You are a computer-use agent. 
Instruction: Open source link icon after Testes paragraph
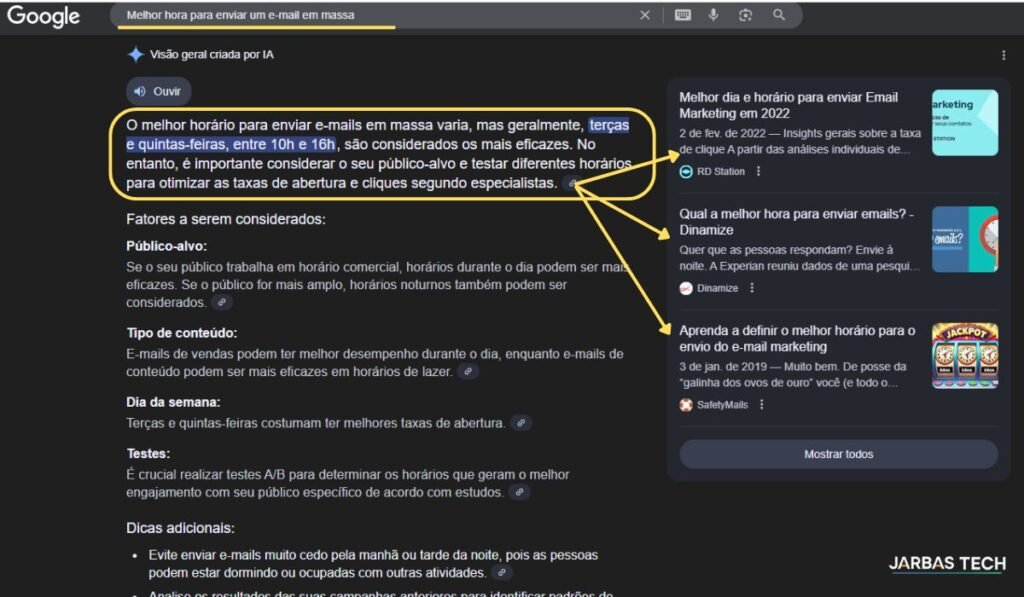tap(519, 492)
